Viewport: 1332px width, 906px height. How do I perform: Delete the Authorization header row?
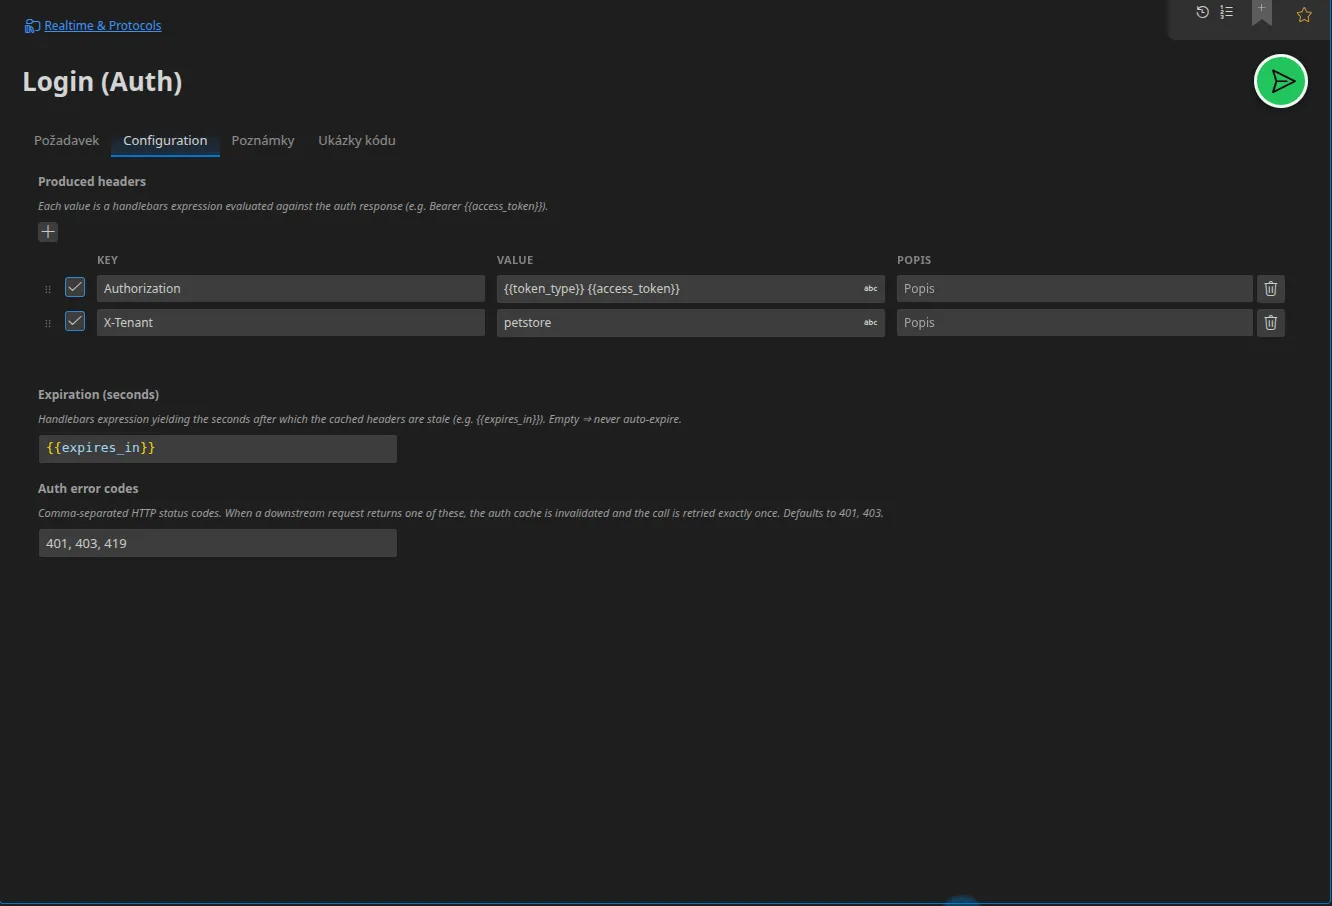1270,289
